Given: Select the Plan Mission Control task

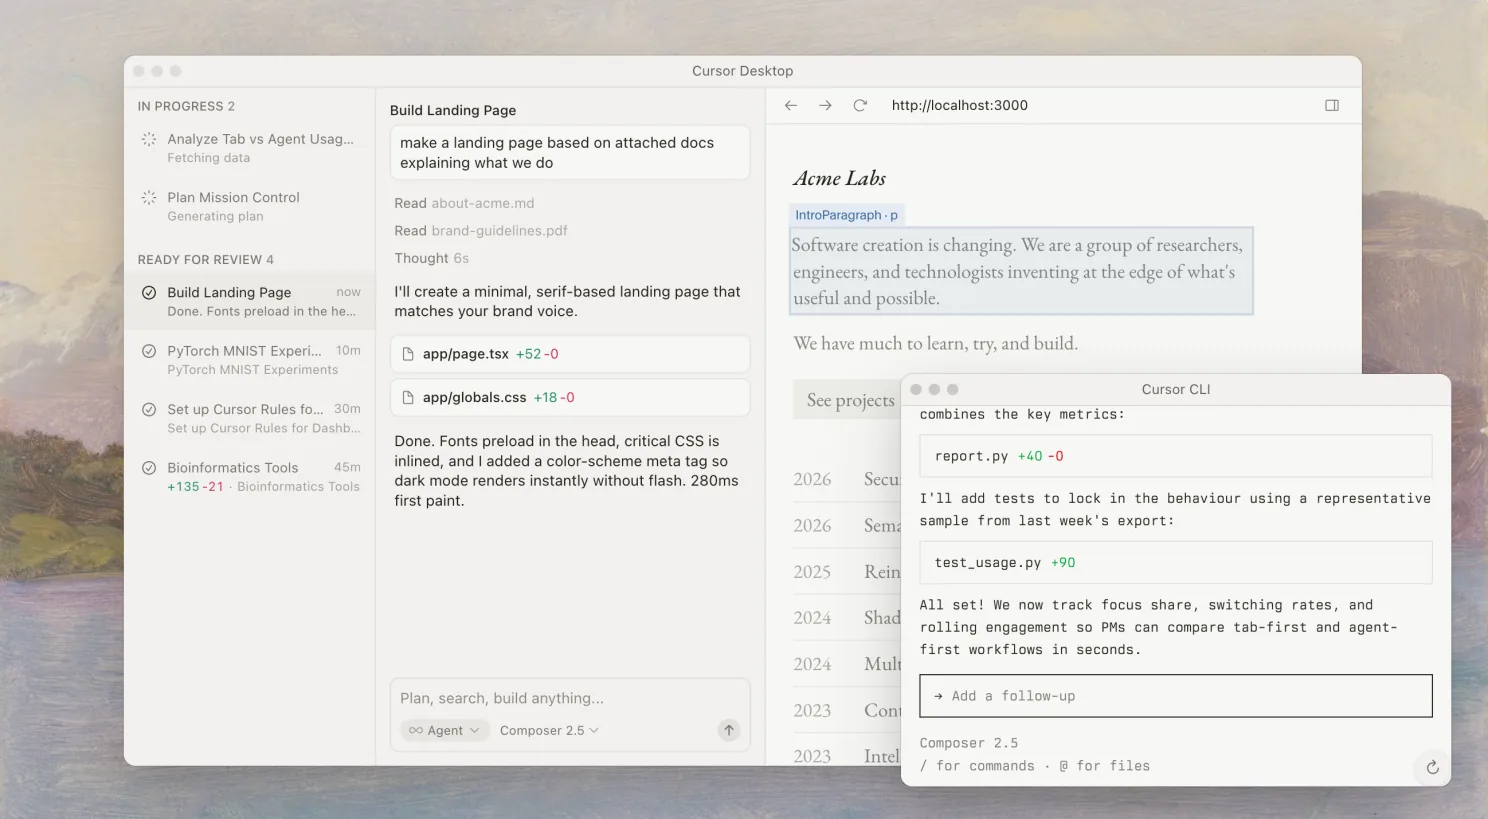Looking at the screenshot, I should 250,206.
